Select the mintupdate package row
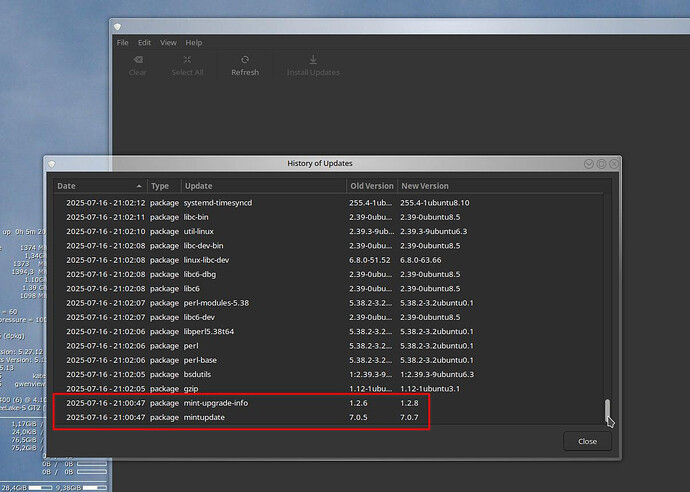 [240, 417]
